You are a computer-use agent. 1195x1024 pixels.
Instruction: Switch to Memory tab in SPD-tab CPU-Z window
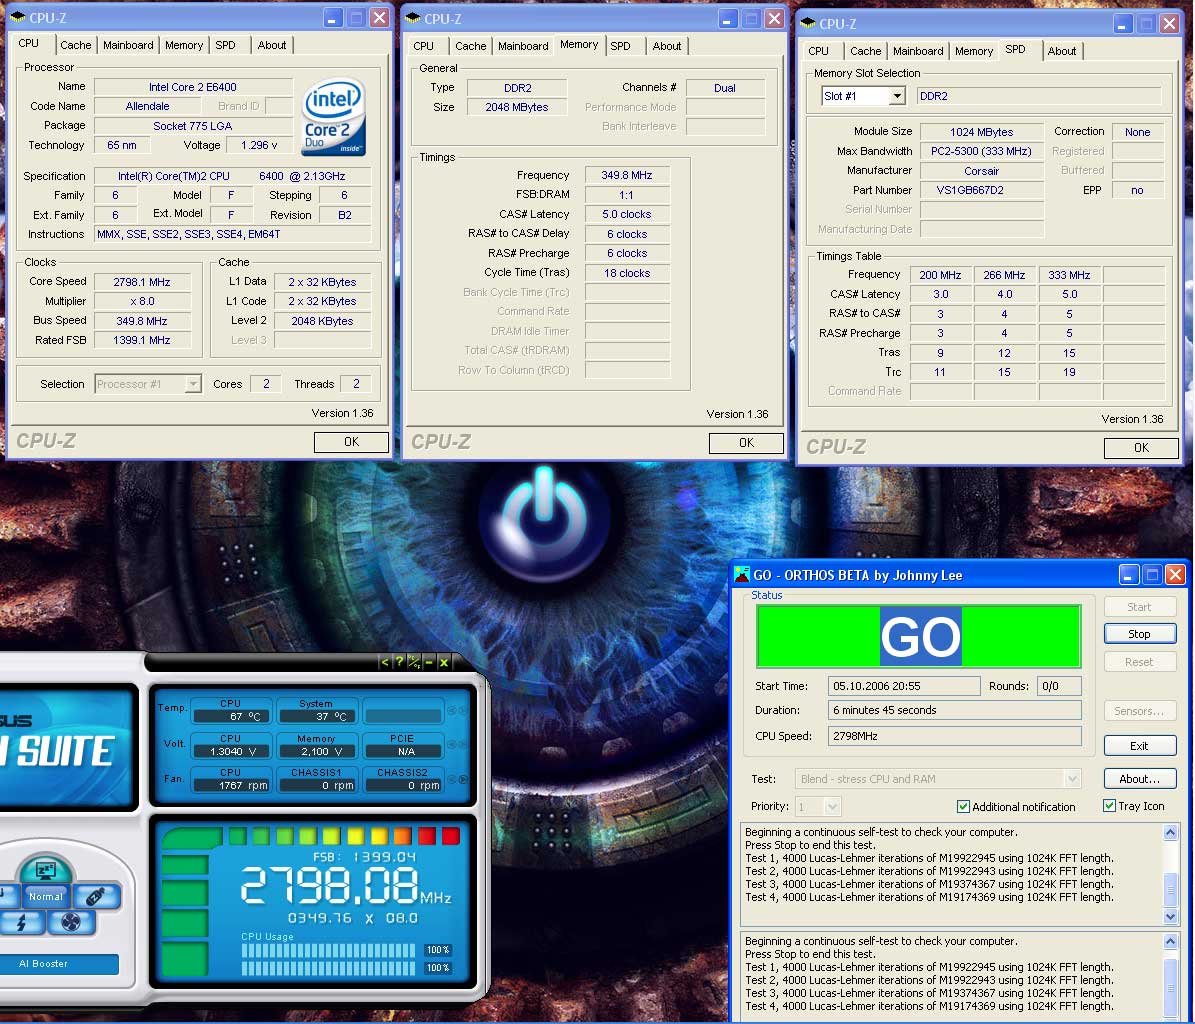[973, 51]
